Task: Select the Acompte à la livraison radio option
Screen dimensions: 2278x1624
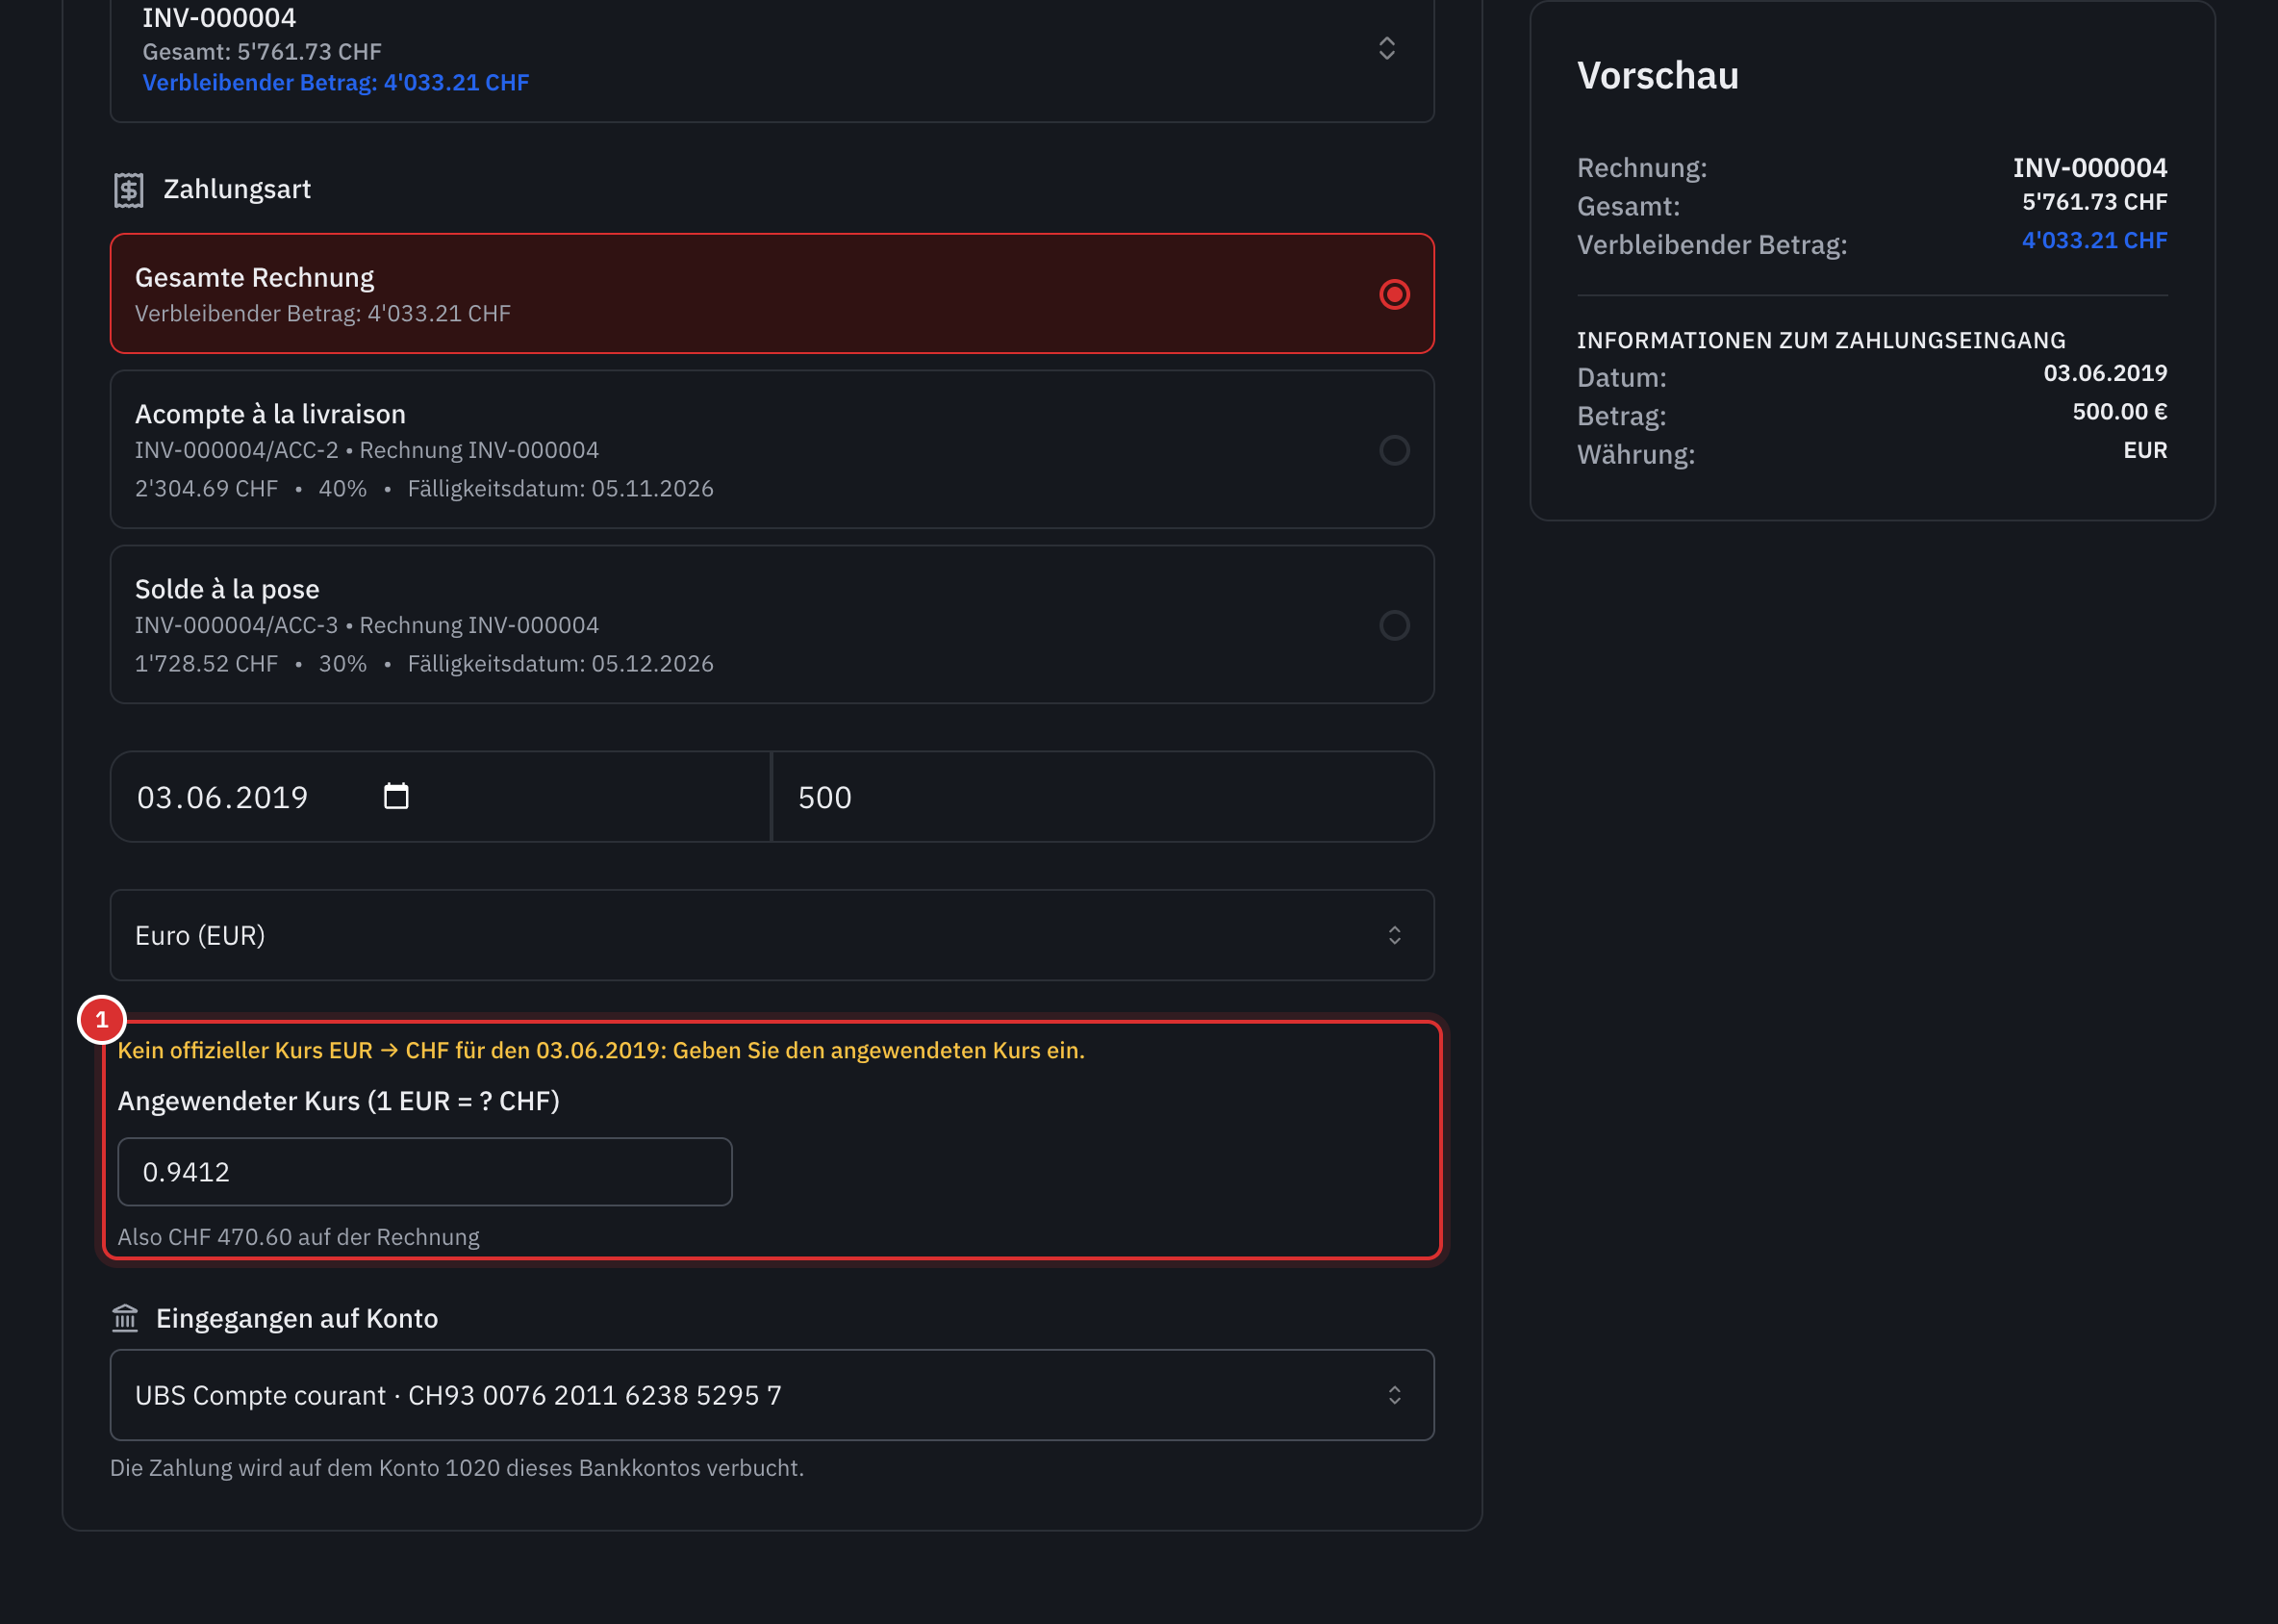Action: click(x=1394, y=450)
